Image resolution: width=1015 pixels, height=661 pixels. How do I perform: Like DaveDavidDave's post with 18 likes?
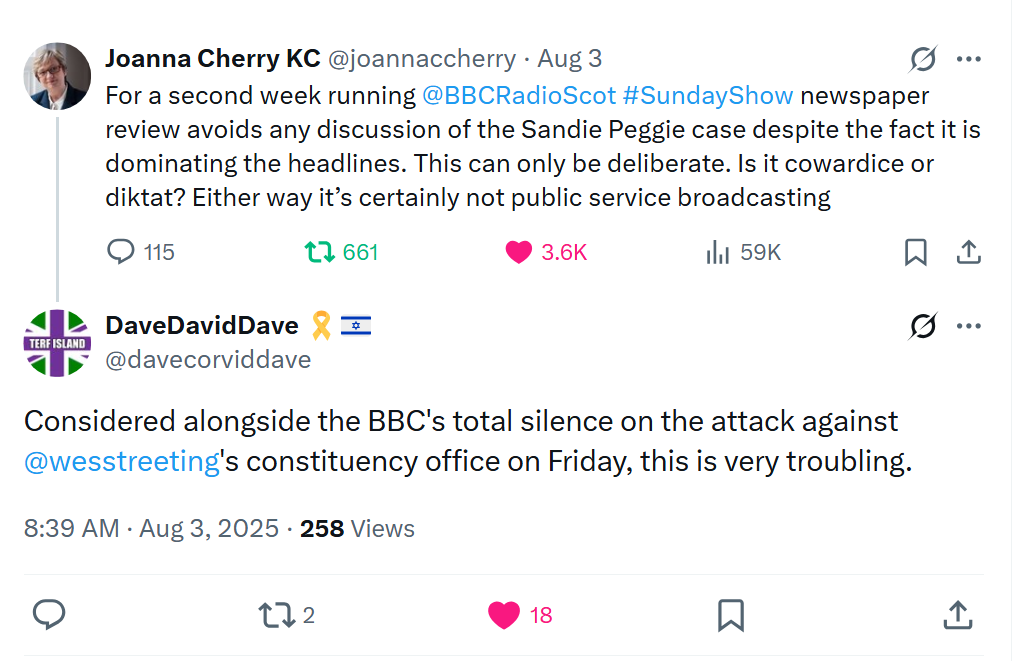click(x=504, y=614)
